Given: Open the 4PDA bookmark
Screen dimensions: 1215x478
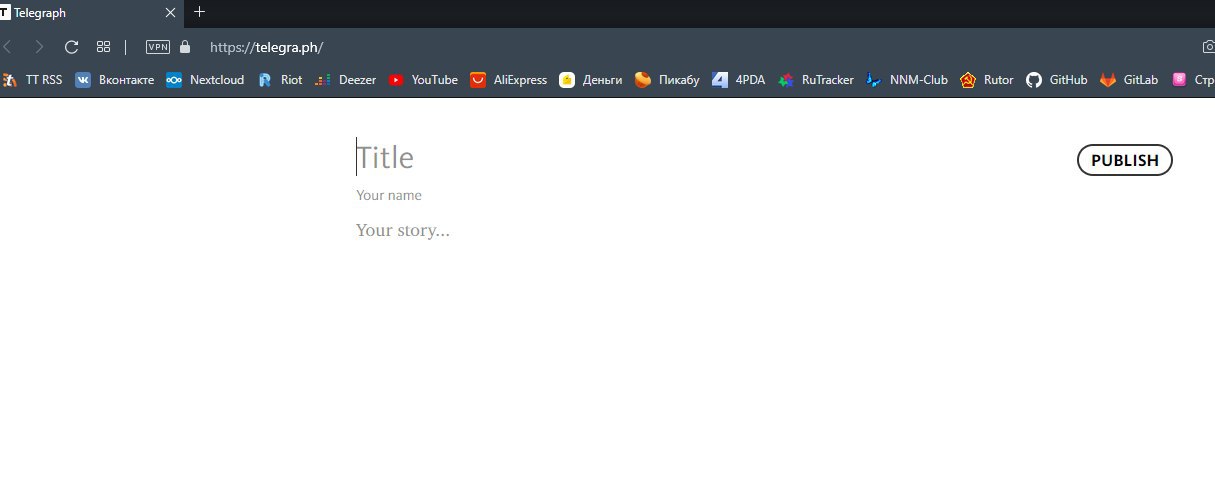Looking at the screenshot, I should pos(739,80).
